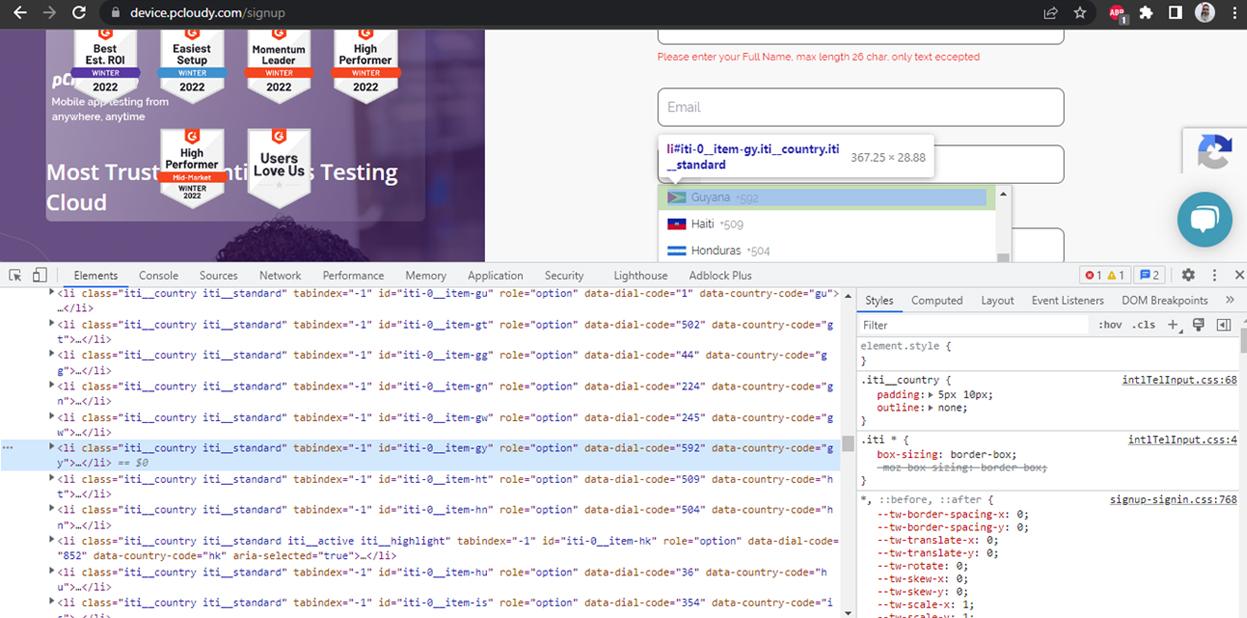Screen dimensions: 1247x618
Task: Click the forward navigation arrow
Action: point(49,13)
